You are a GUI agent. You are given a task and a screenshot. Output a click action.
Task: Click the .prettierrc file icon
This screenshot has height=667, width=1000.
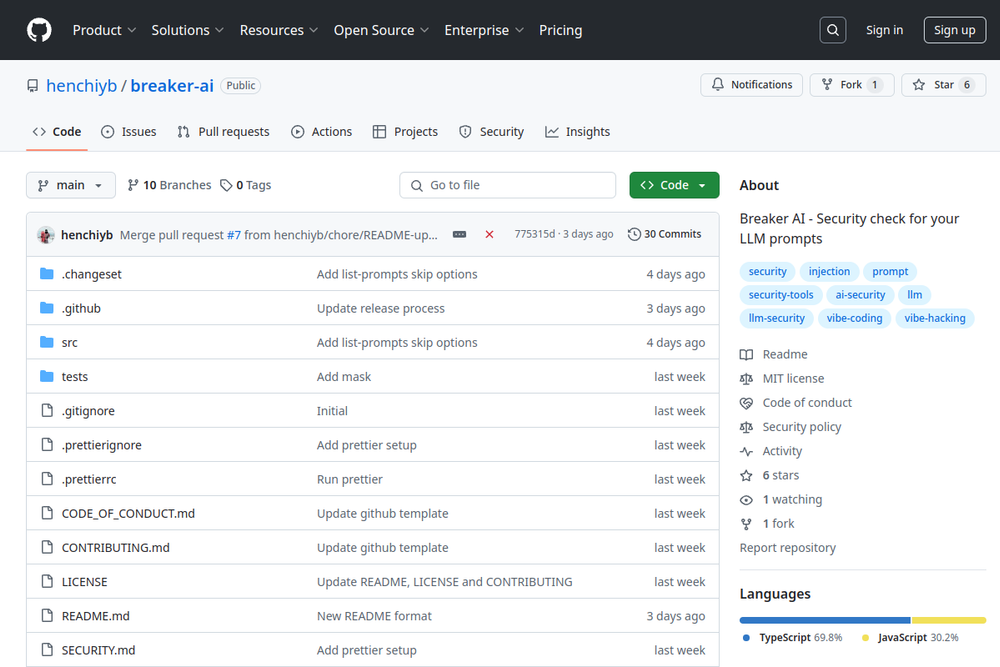point(47,479)
